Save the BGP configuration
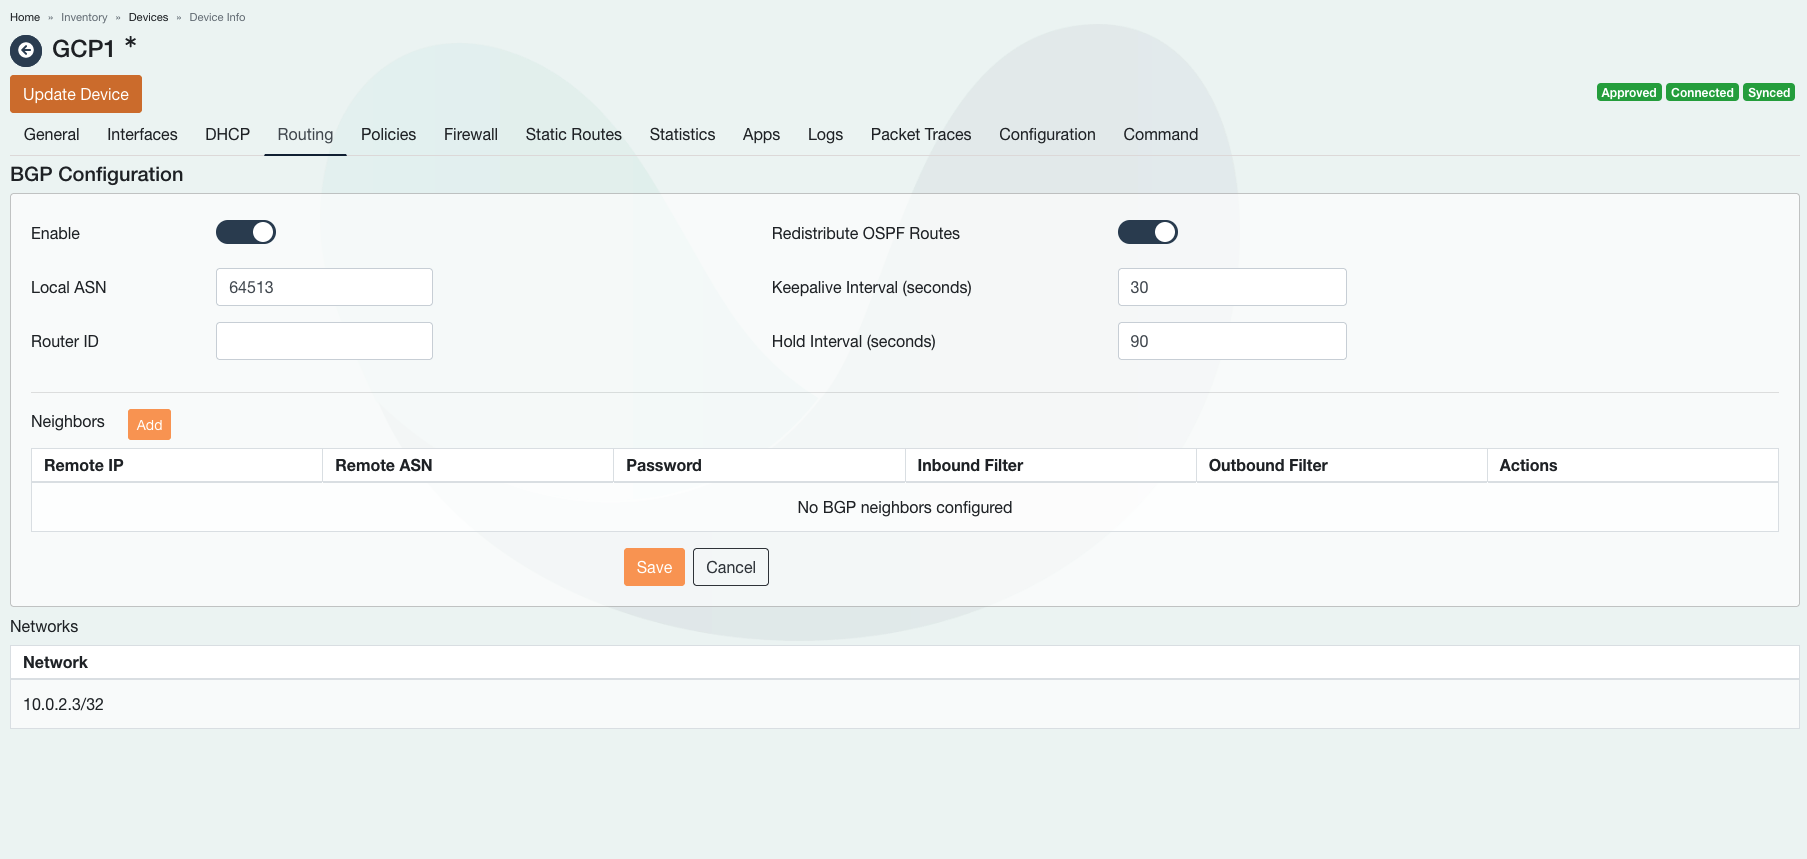Image resolution: width=1807 pixels, height=859 pixels. coord(654,567)
